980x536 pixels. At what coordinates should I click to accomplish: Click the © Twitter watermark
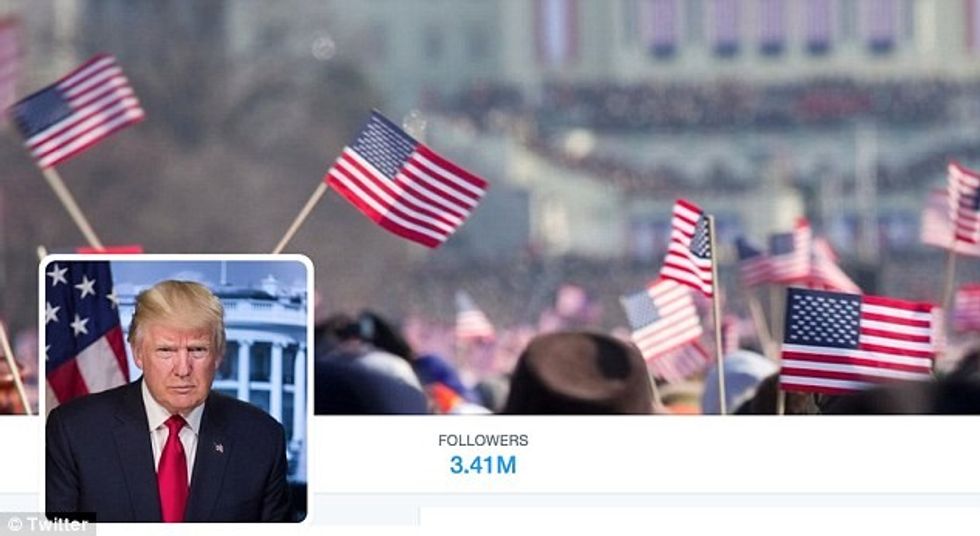tap(48, 524)
